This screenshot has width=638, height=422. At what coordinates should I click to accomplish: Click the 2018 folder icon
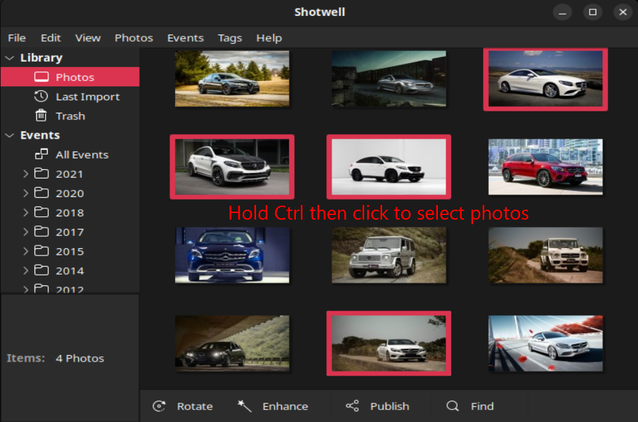[x=41, y=212]
